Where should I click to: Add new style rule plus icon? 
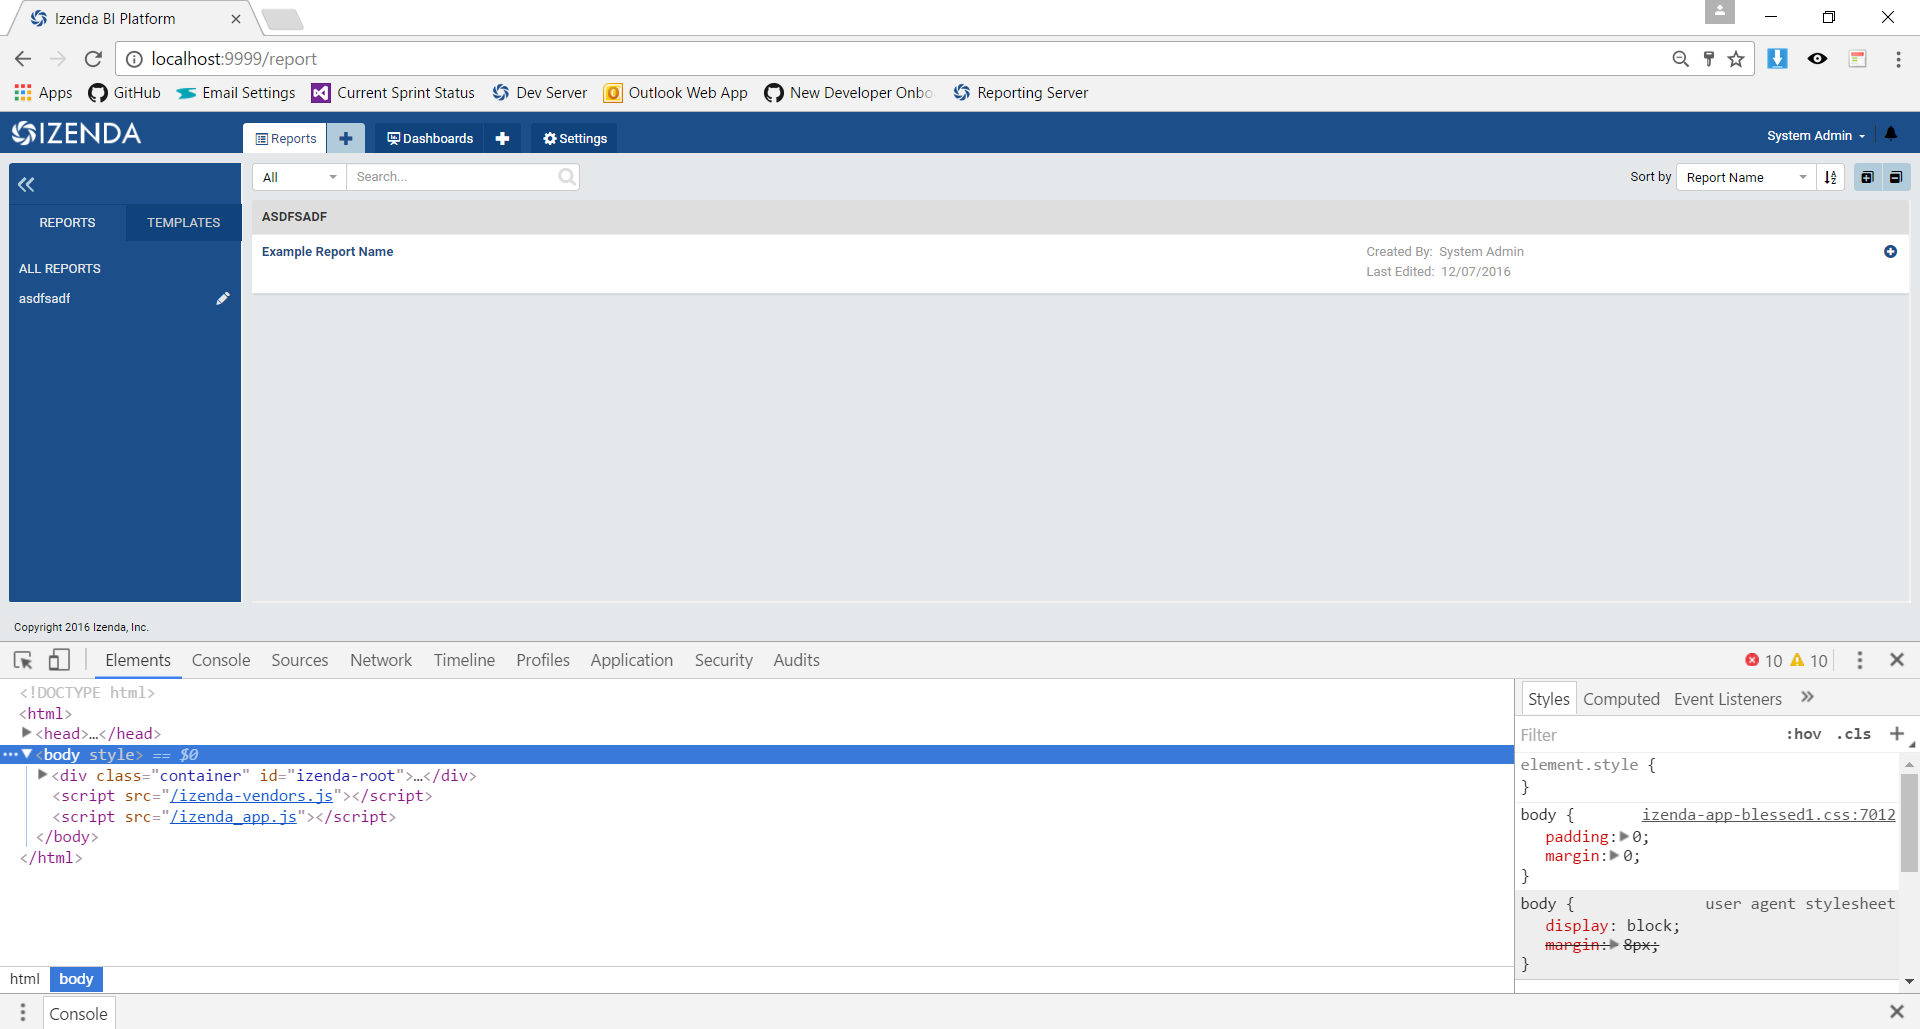[x=1896, y=734]
